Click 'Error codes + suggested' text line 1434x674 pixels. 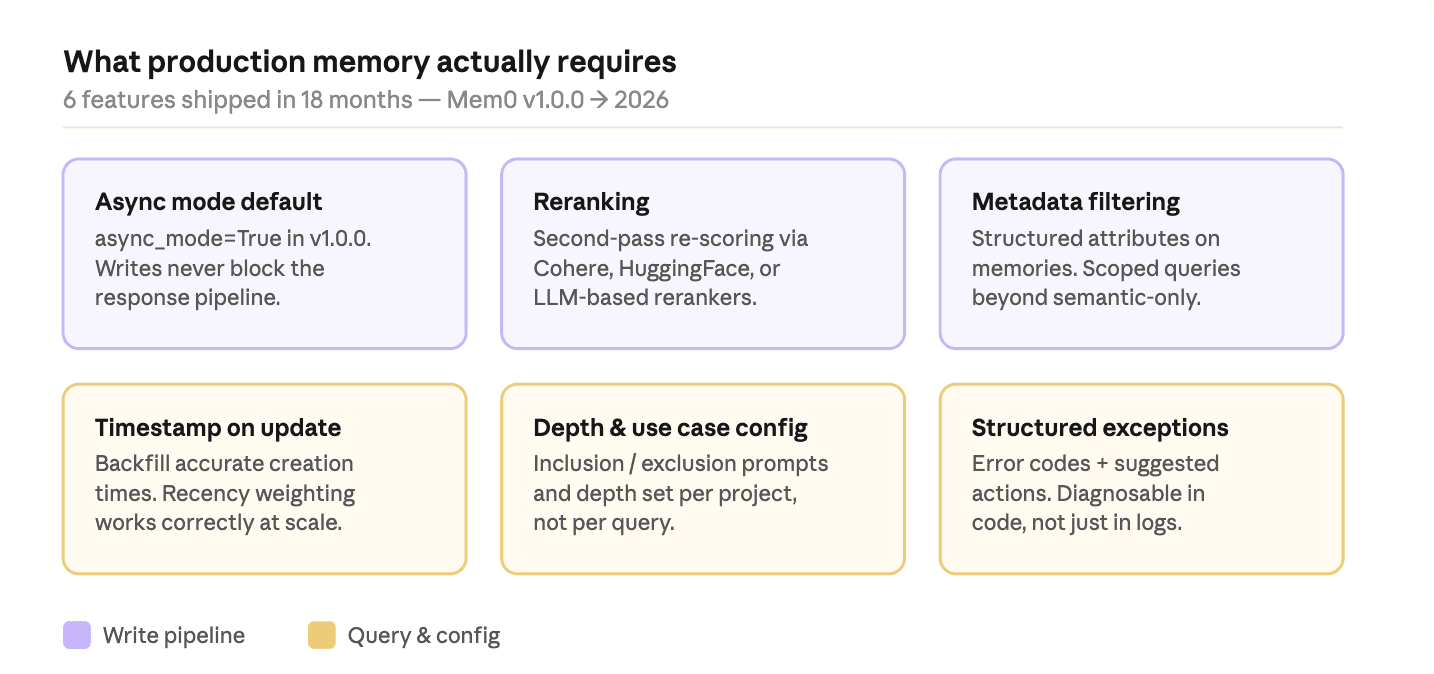coord(1095,464)
